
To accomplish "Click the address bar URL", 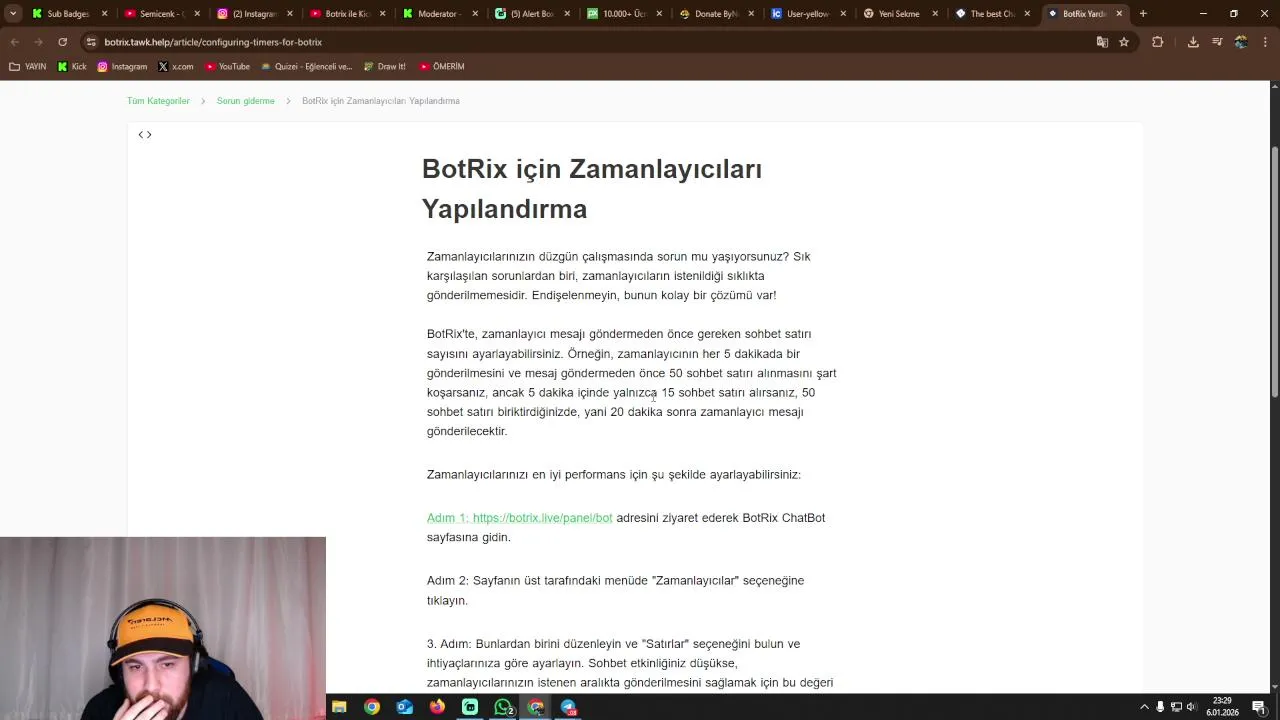I will [213, 42].
